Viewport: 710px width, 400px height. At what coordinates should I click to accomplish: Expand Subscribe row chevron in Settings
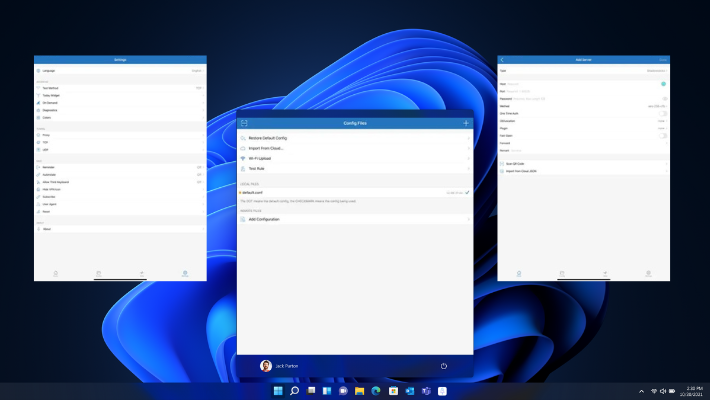[203, 197]
